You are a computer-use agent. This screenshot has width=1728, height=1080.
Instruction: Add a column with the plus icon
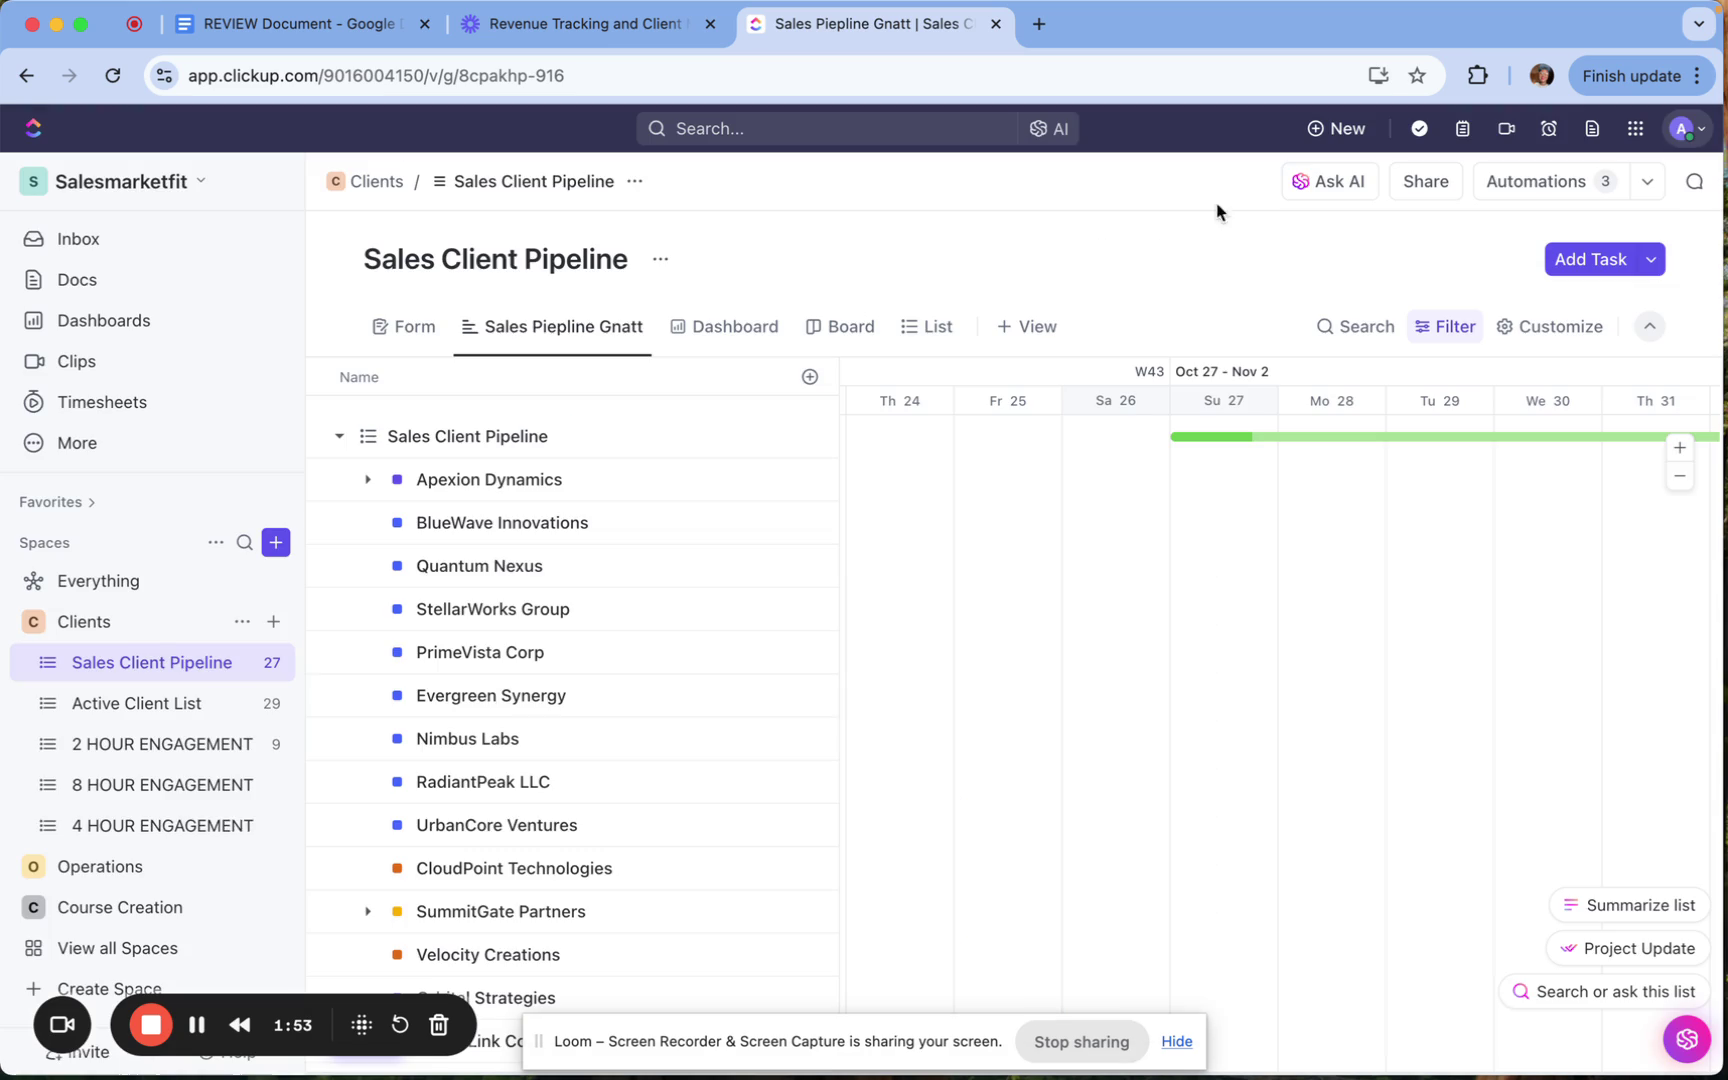809,377
